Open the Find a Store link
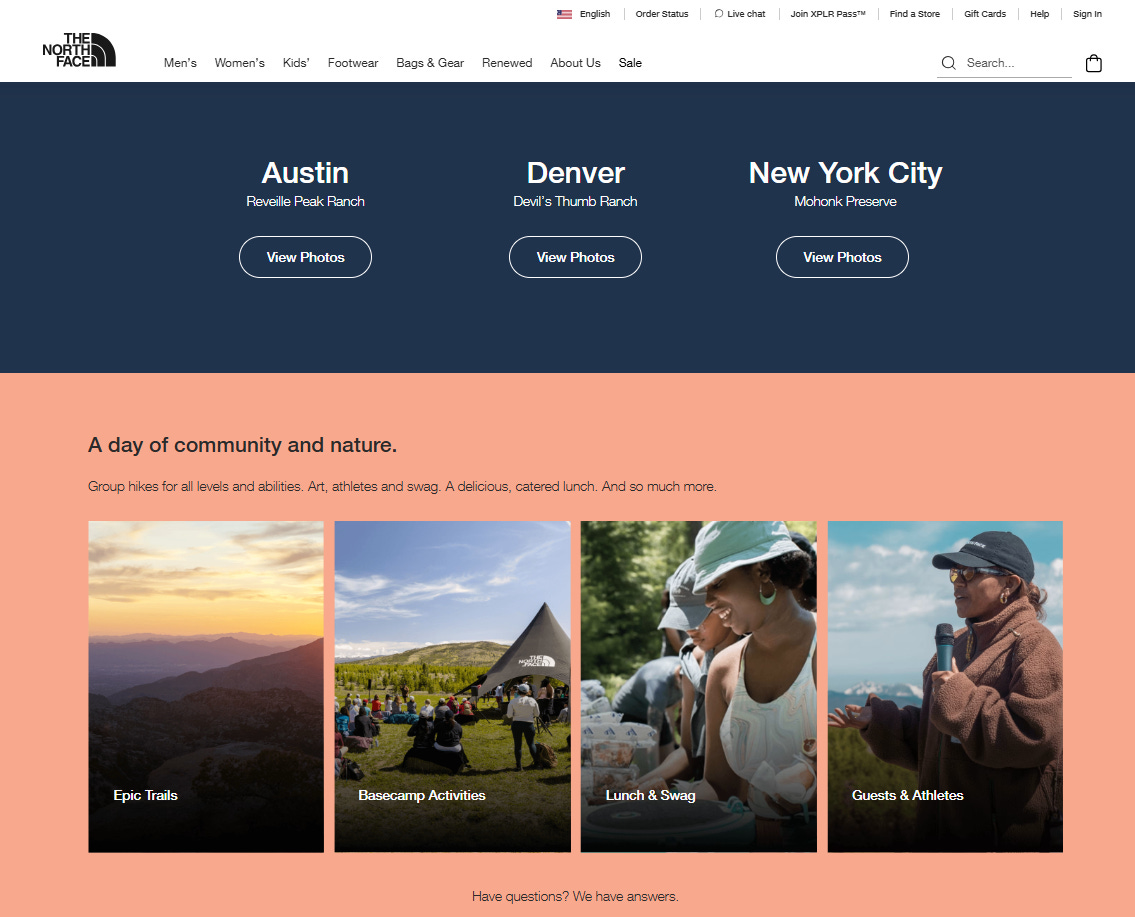The height and width of the screenshot is (917, 1135). tap(914, 14)
